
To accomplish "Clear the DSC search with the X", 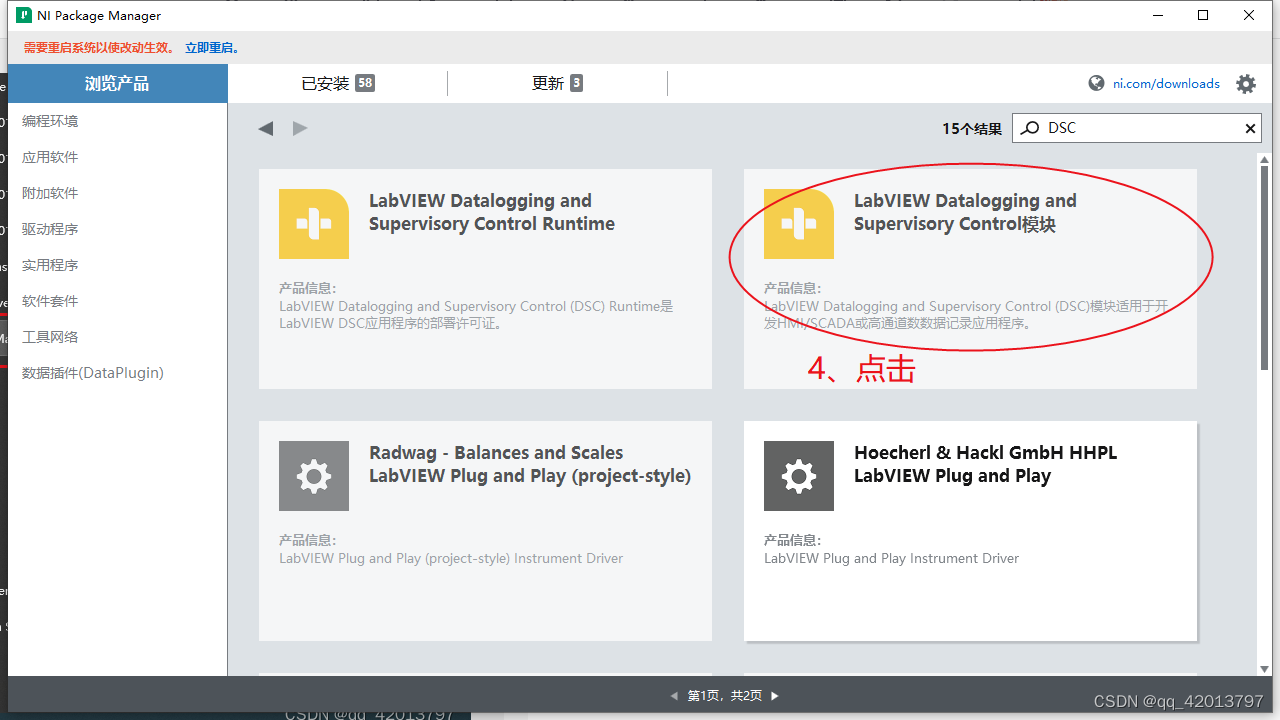I will pyautogui.click(x=1250, y=128).
